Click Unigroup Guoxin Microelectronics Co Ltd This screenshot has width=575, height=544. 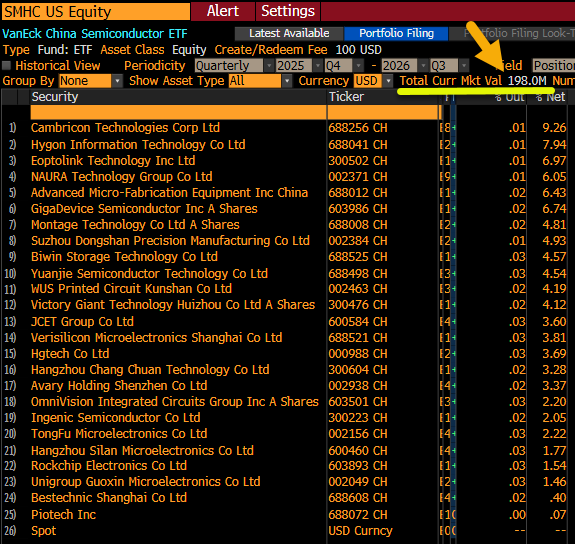pyautogui.click(x=146, y=482)
